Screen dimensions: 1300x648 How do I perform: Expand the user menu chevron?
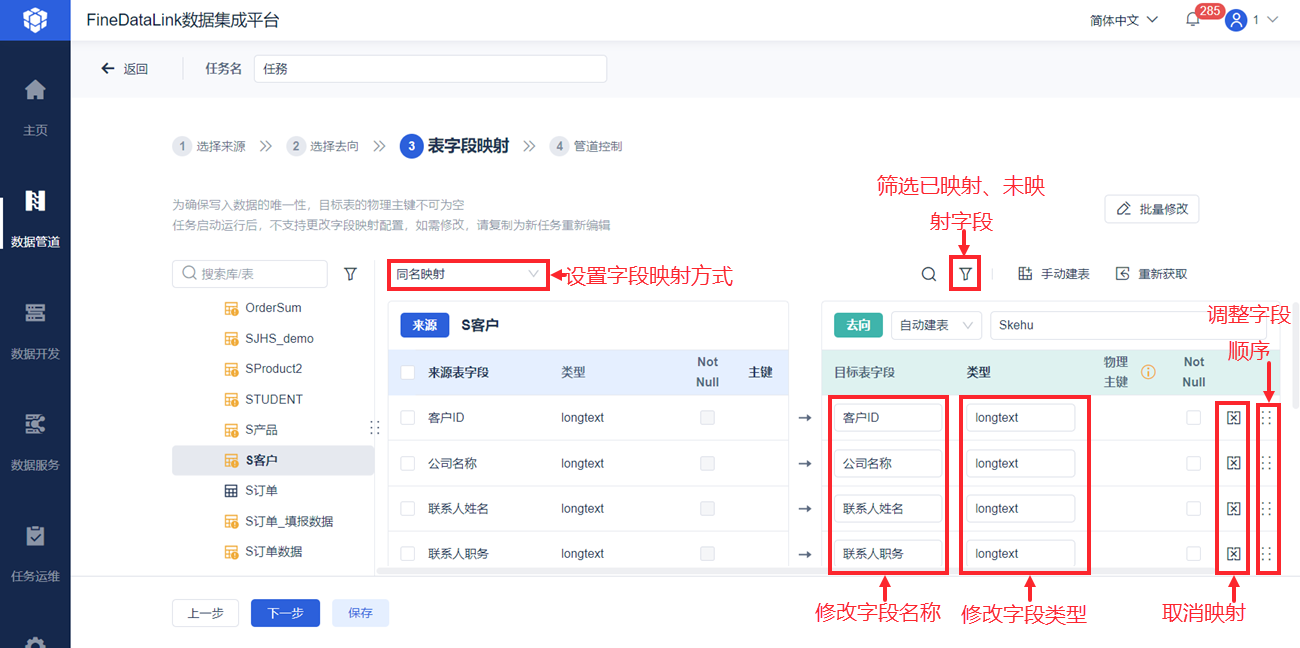1273,20
